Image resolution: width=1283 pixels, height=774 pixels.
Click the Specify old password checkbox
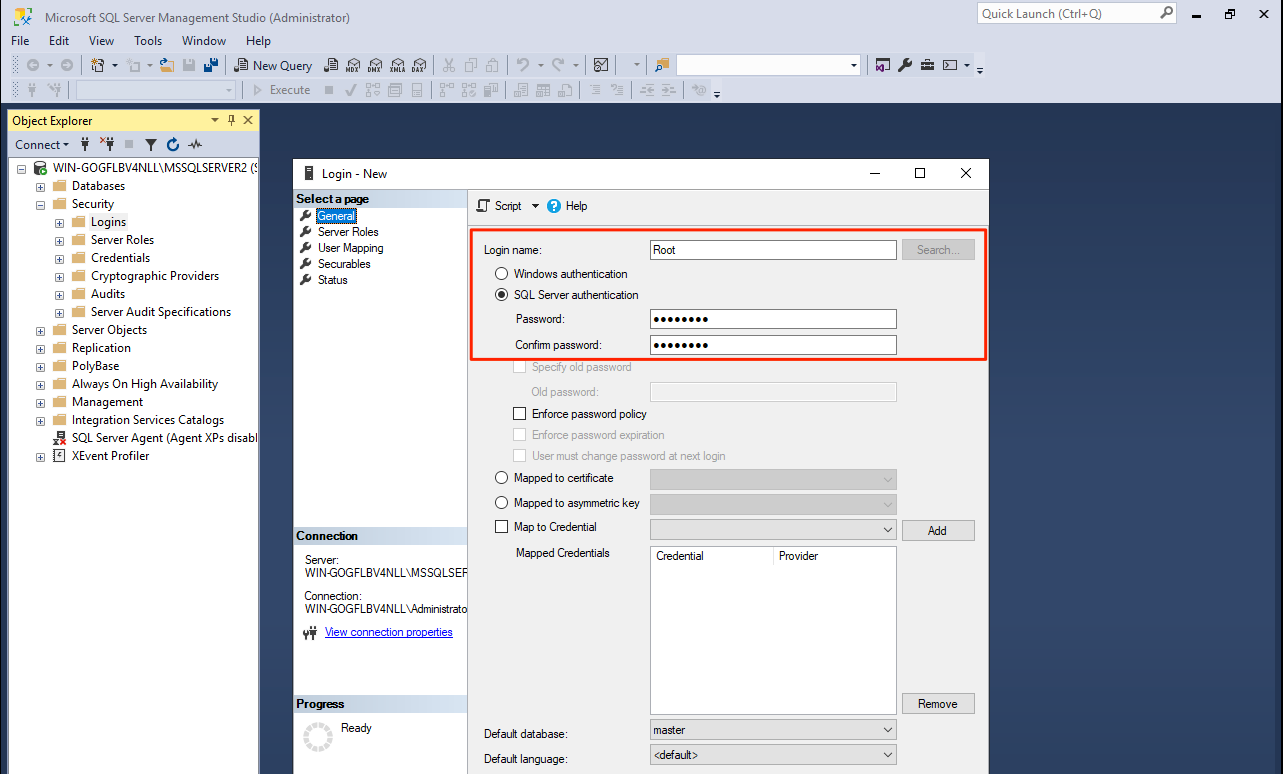519,367
